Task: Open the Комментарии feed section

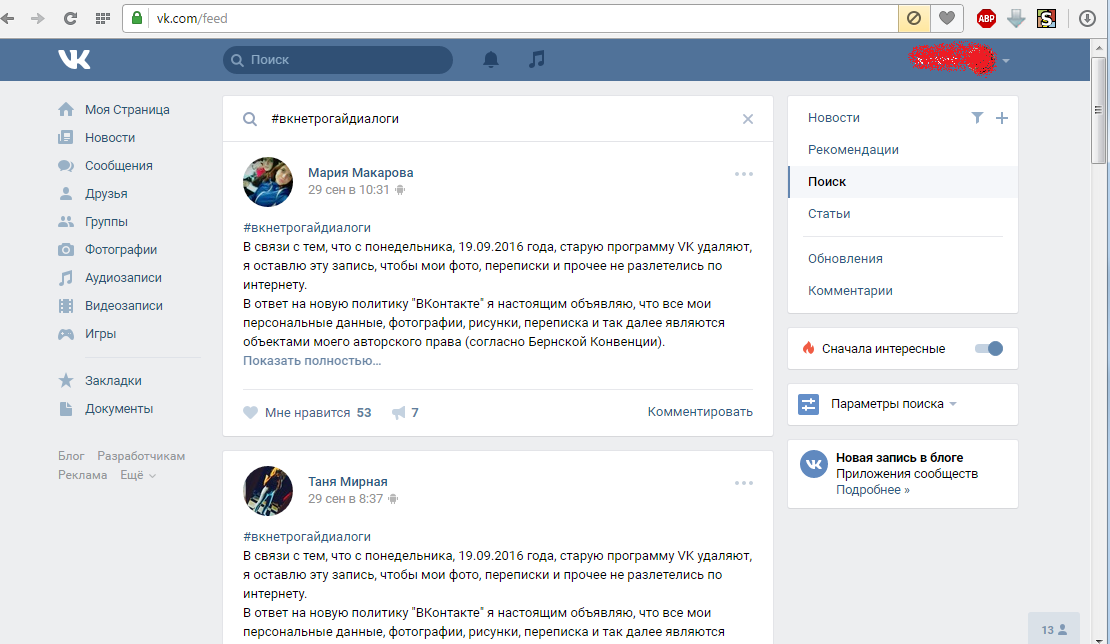Action: (850, 290)
